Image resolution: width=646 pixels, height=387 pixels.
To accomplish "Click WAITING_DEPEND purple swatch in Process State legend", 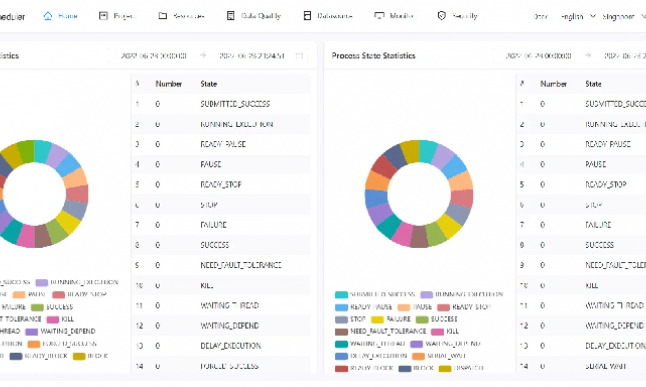I will click(416, 344).
